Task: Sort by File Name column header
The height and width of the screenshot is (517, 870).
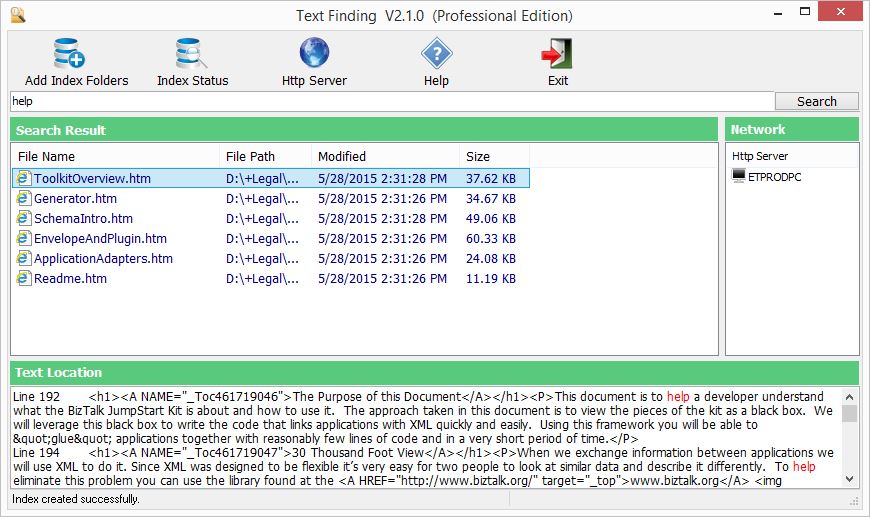Action: pos(115,156)
